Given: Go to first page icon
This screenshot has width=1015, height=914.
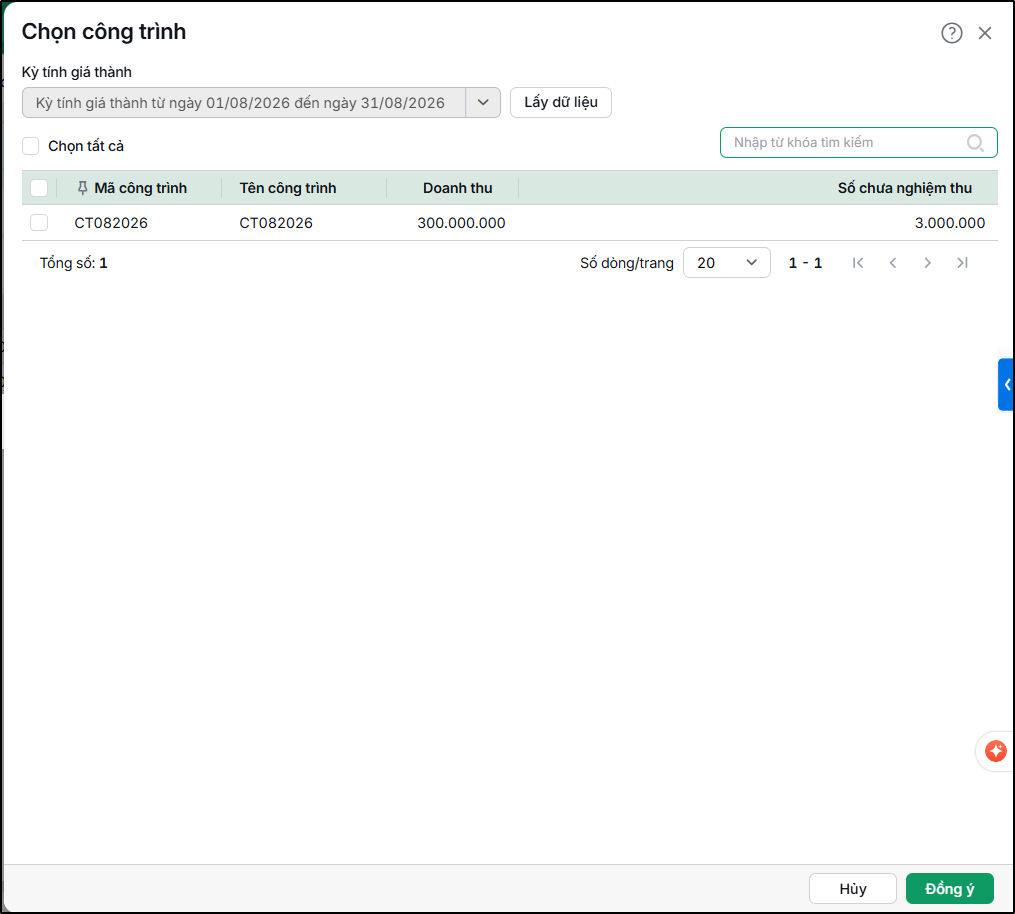Looking at the screenshot, I should tap(858, 263).
